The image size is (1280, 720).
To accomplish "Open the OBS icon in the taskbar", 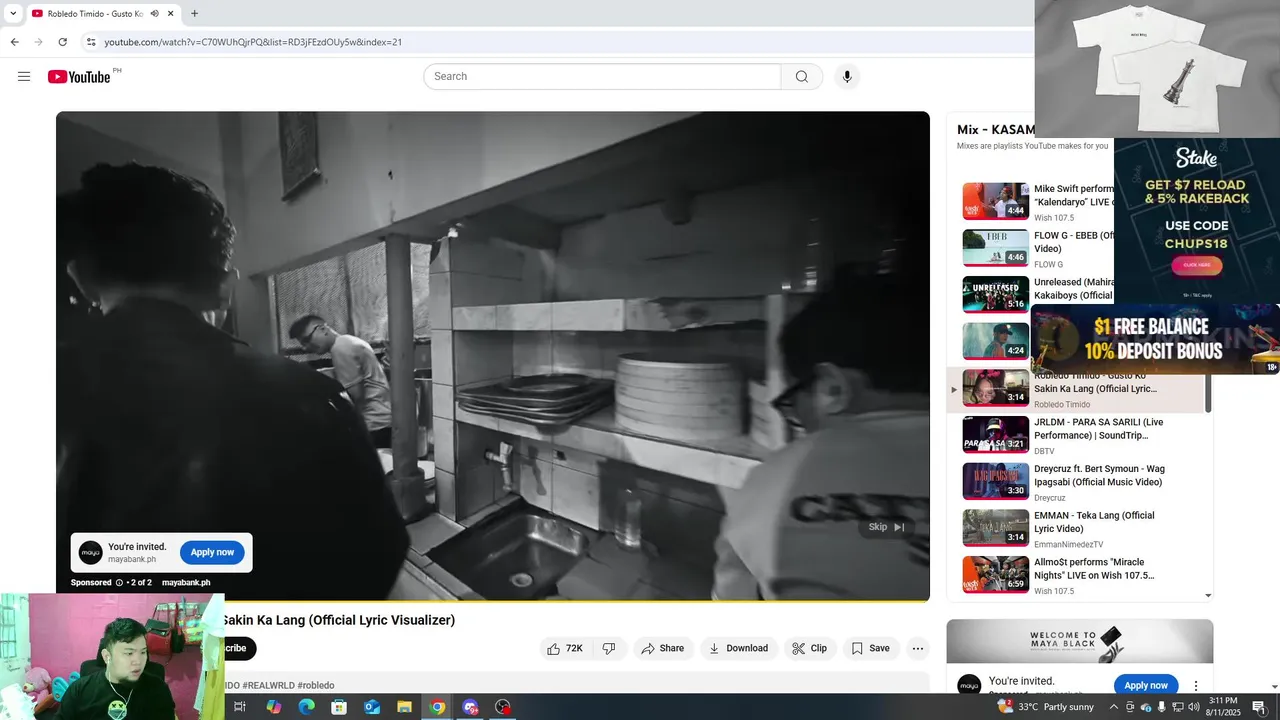I will click(503, 707).
